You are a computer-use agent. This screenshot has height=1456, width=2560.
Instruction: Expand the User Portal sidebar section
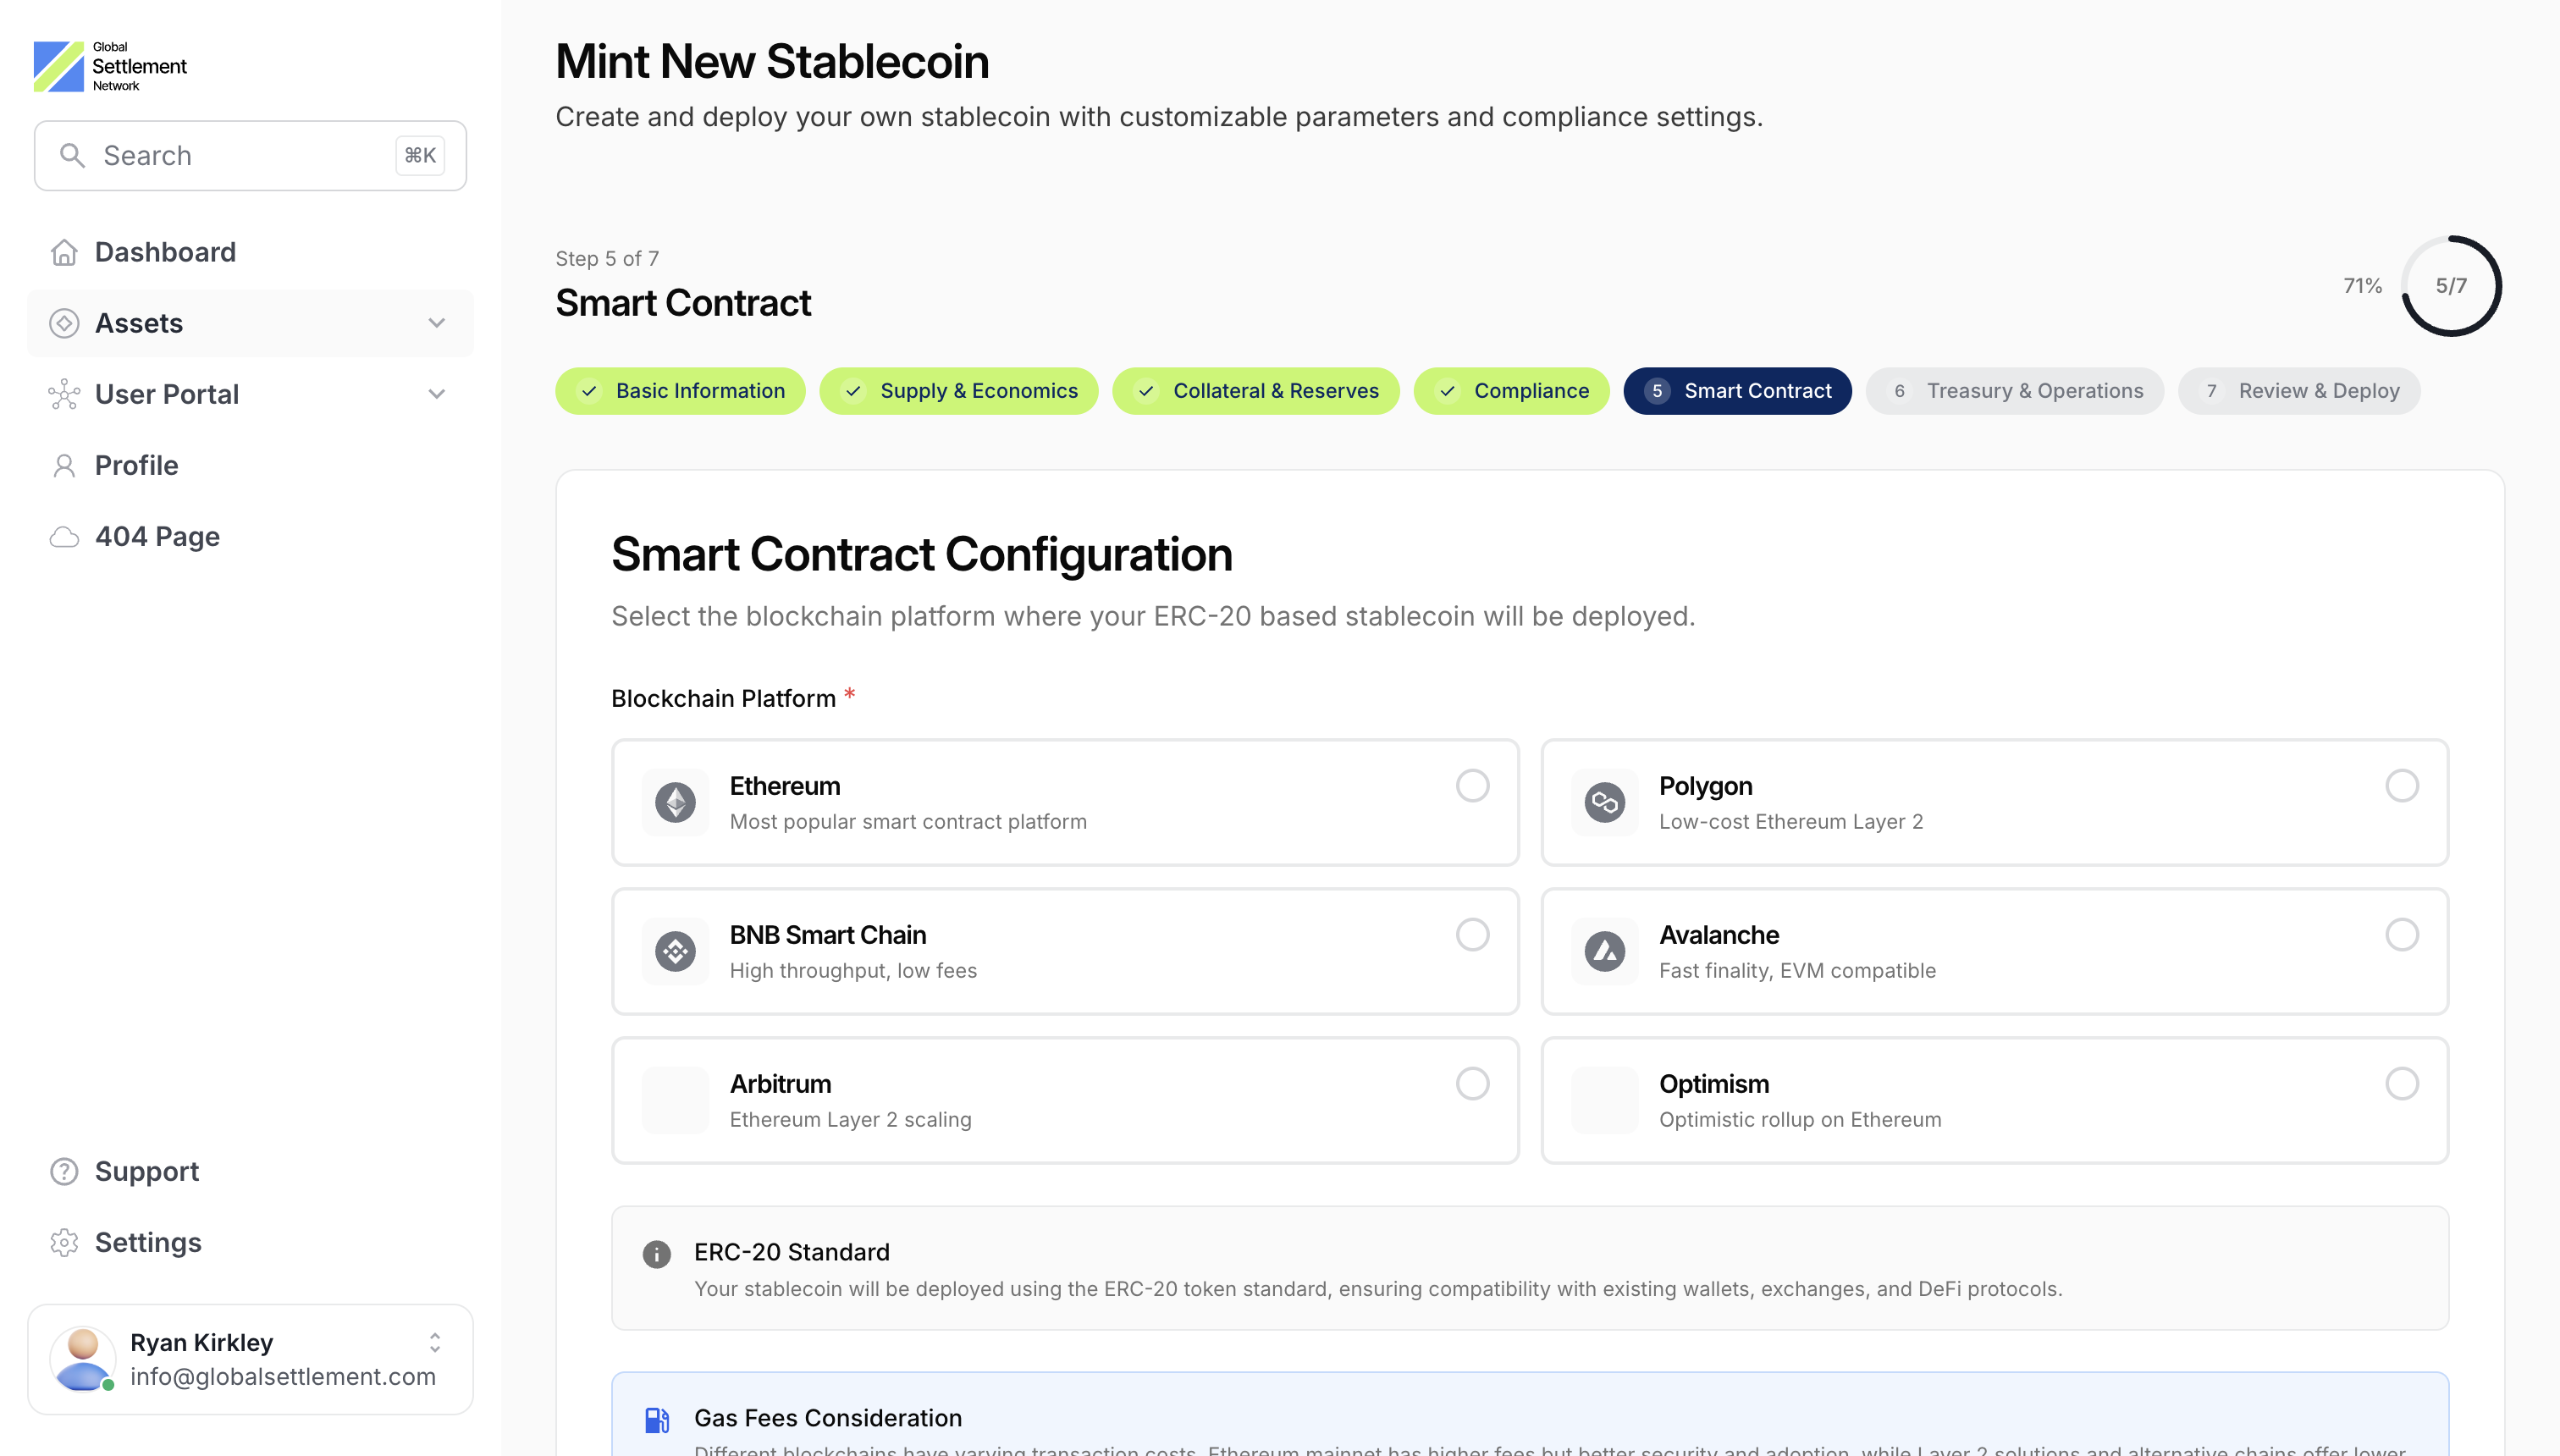pos(436,394)
